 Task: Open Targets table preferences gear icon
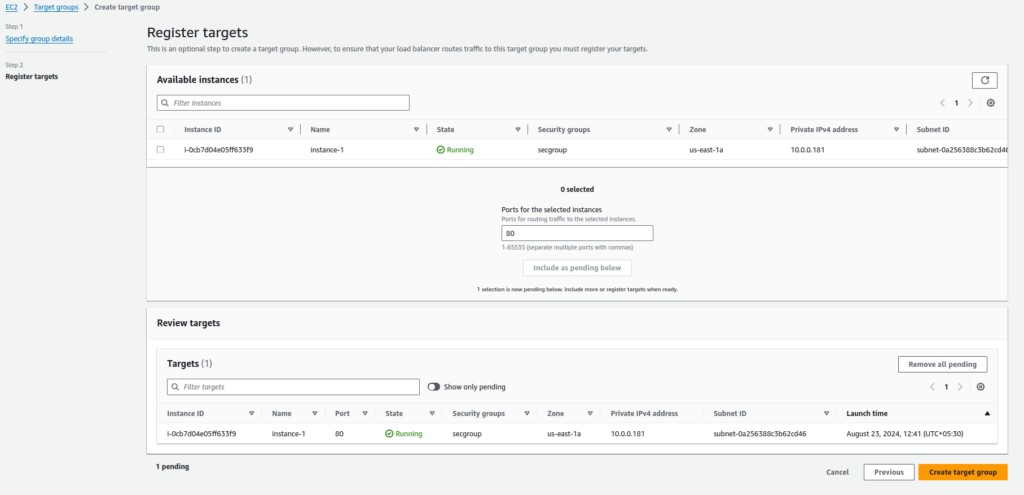tap(980, 387)
